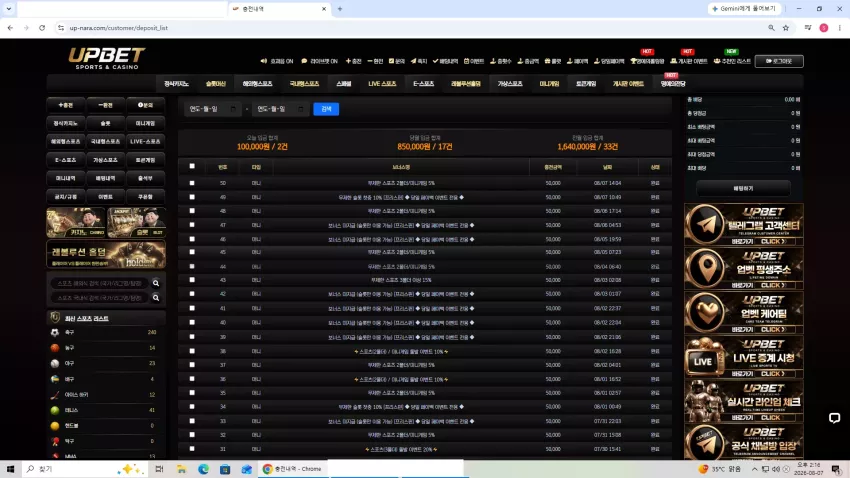Select the volleyball icon (배구)
The width and height of the screenshot is (850, 478).
pos(55,379)
